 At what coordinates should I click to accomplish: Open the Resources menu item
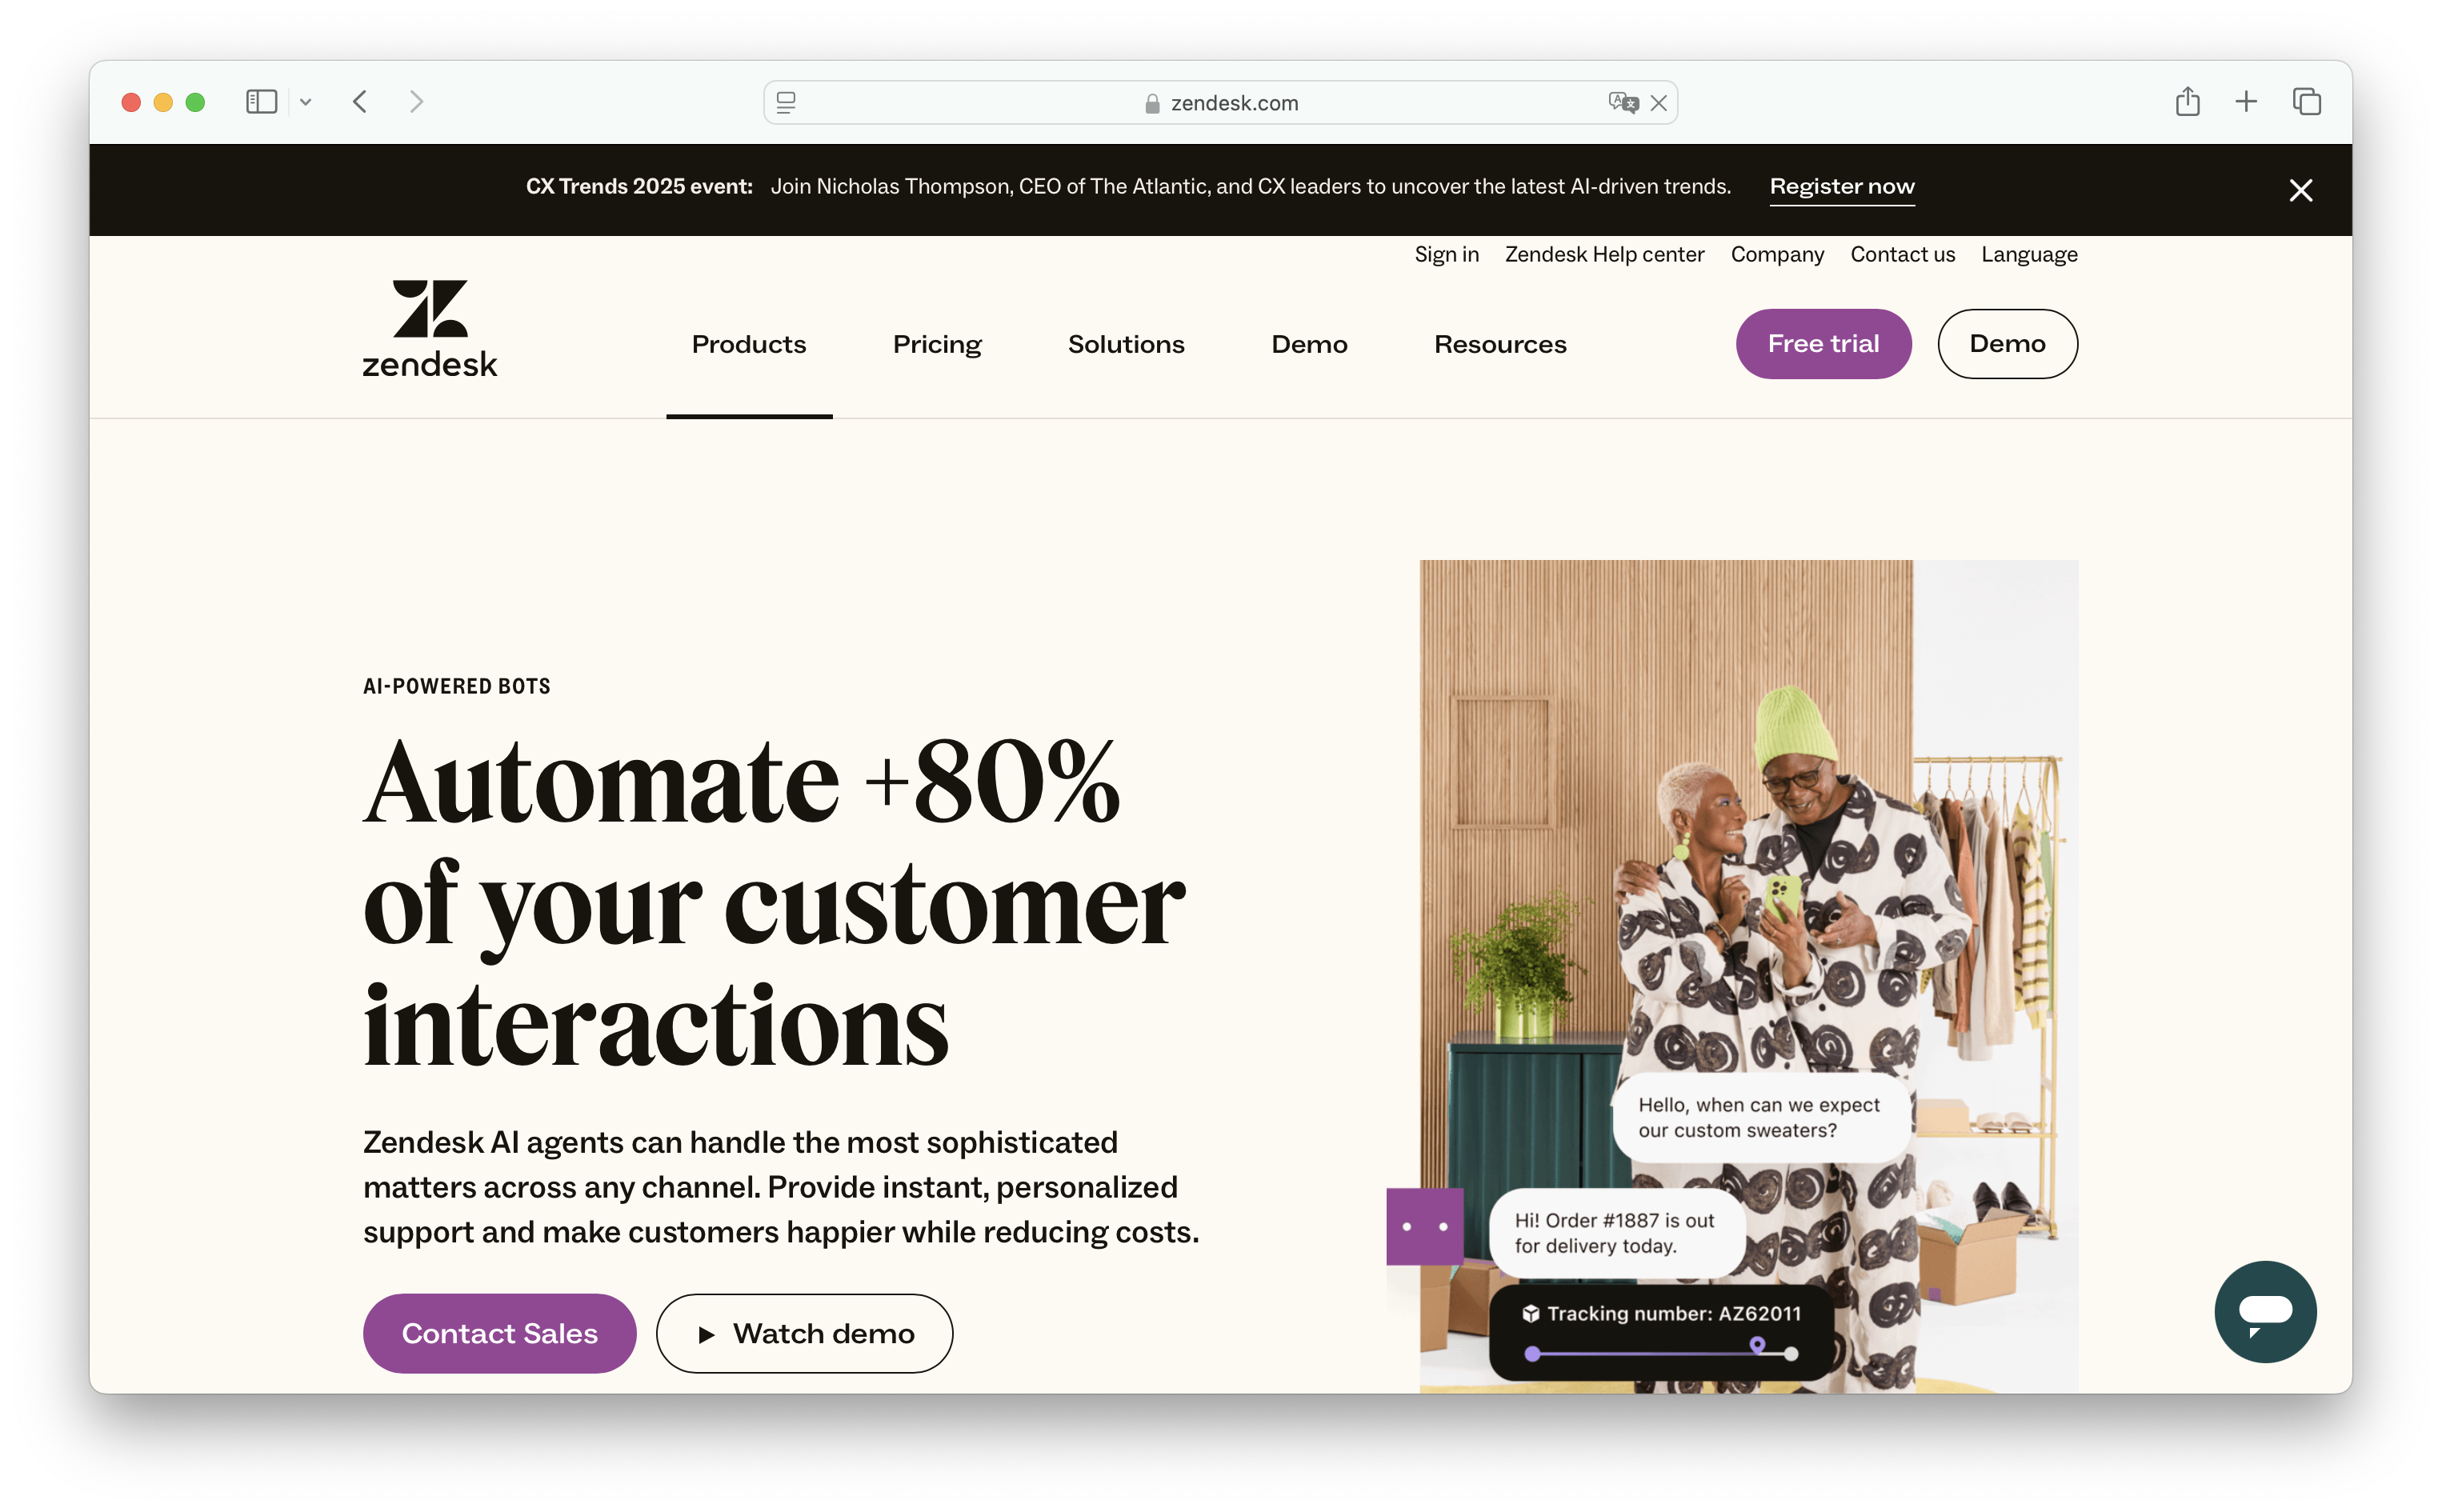1499,344
